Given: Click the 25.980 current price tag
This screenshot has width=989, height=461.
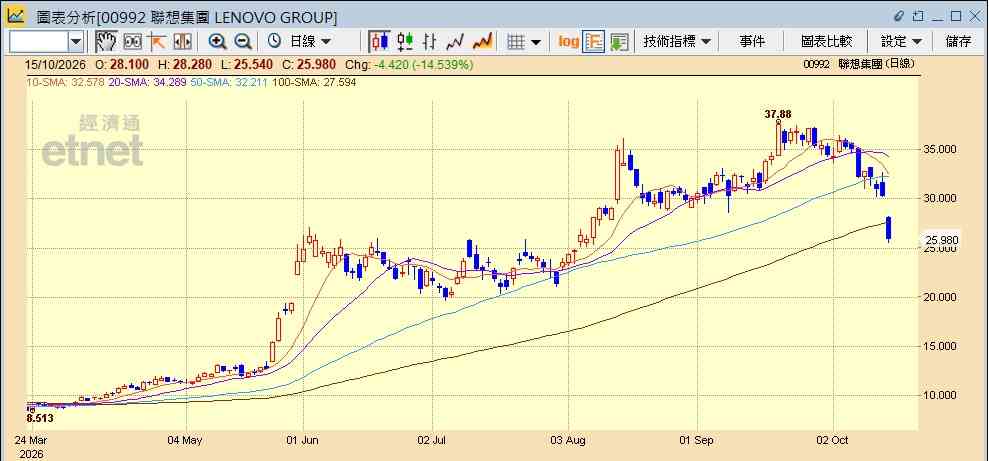Looking at the screenshot, I should [942, 240].
